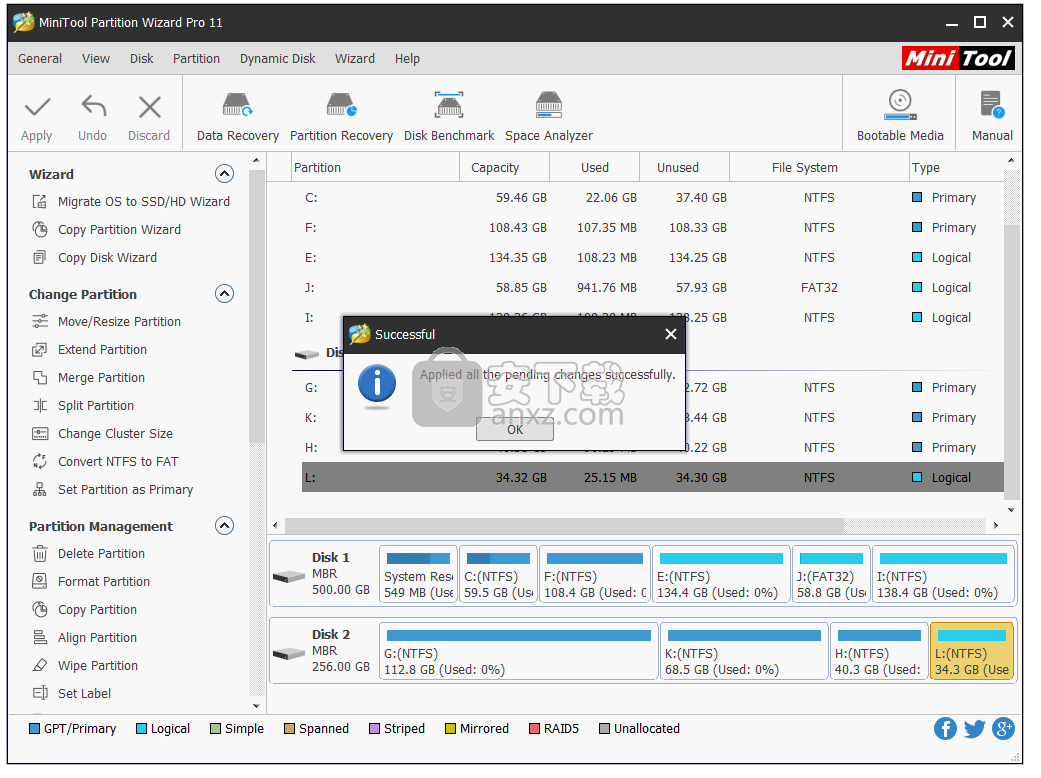Select the G:(NTFS) block on Disk 2 map

coord(519,651)
